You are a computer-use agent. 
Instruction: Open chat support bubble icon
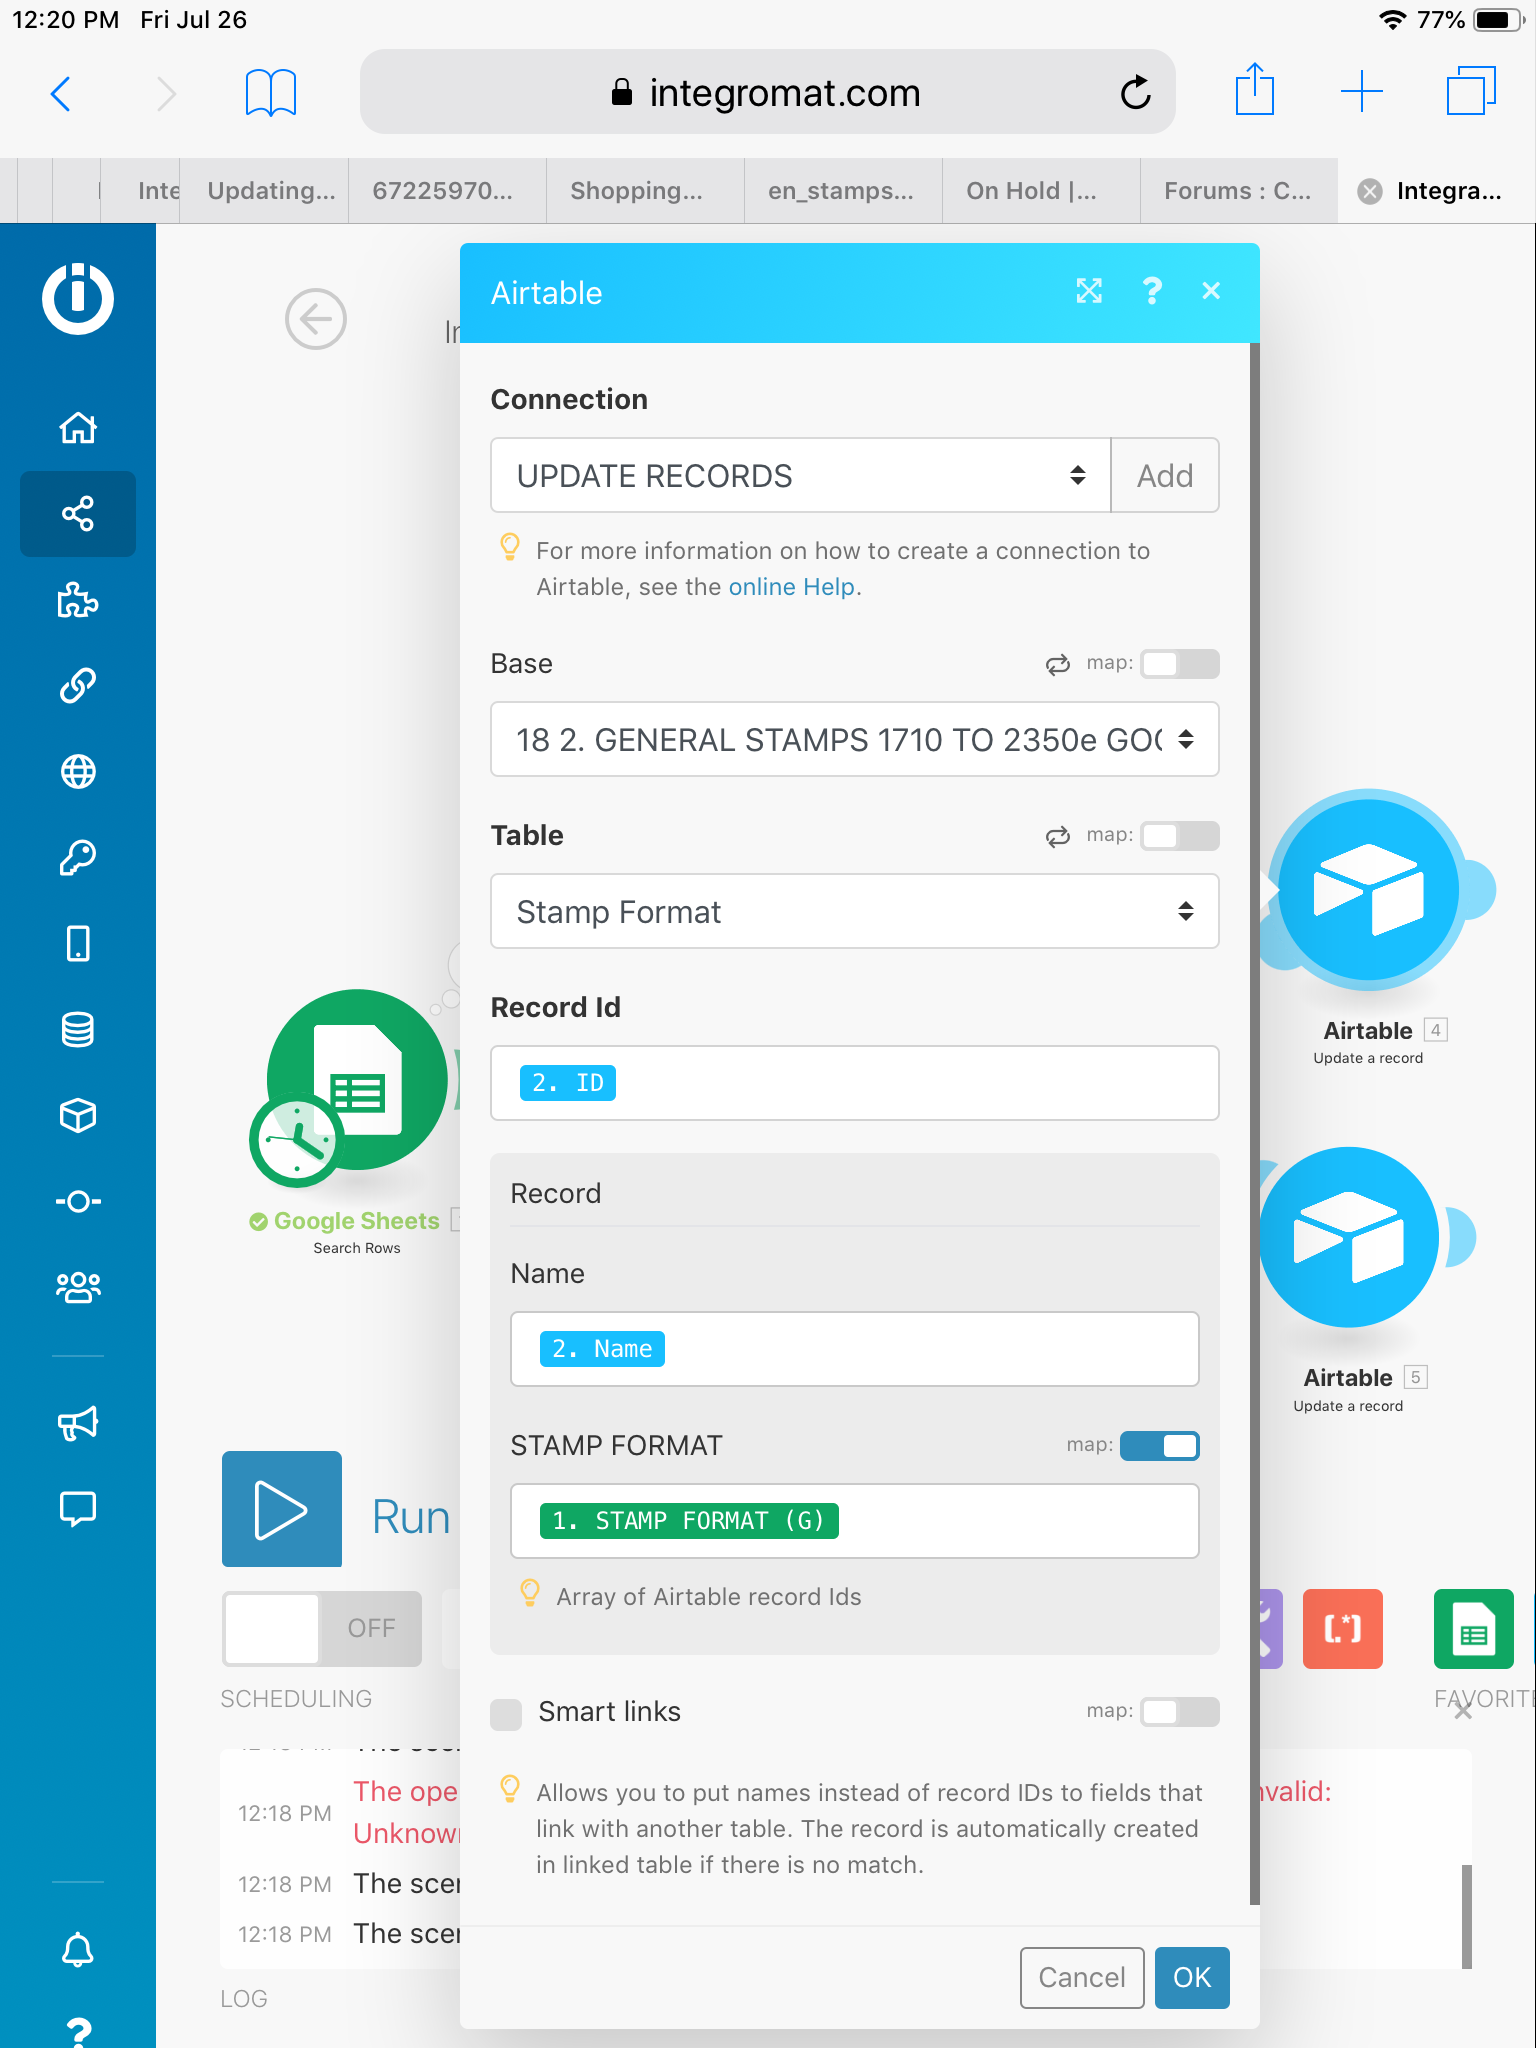78,1508
